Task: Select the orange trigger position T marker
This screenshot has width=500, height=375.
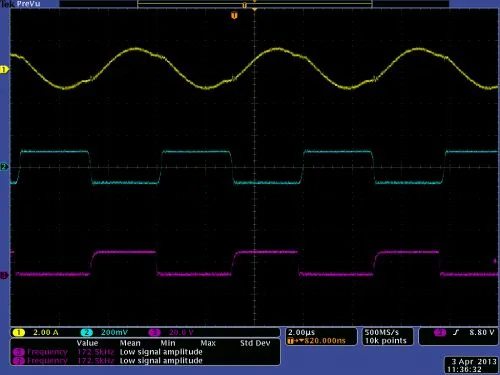Action: 234,15
